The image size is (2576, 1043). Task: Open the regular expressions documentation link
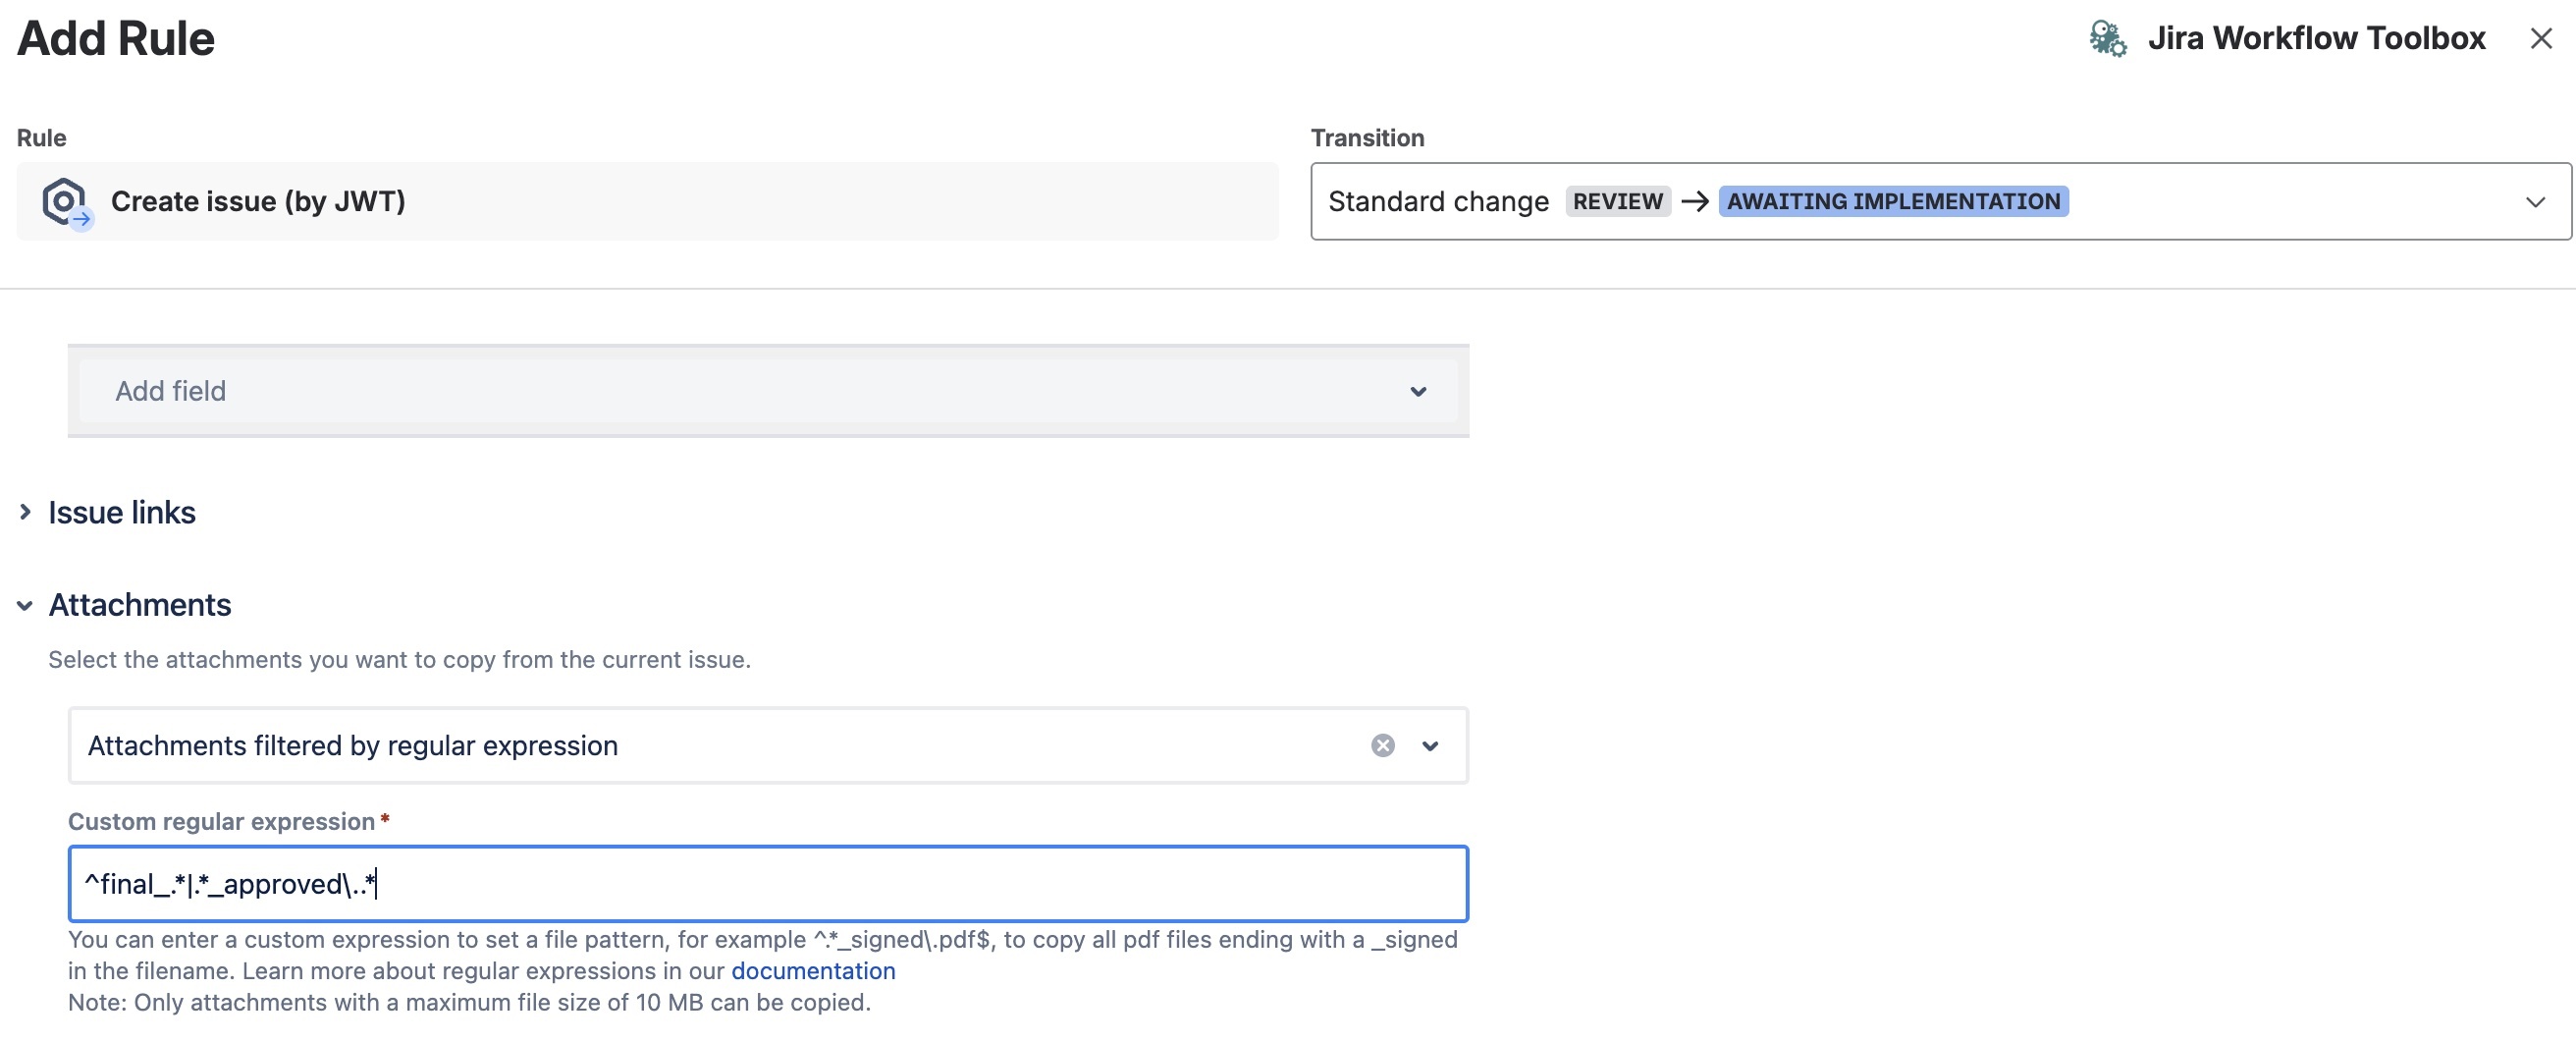tap(813, 971)
